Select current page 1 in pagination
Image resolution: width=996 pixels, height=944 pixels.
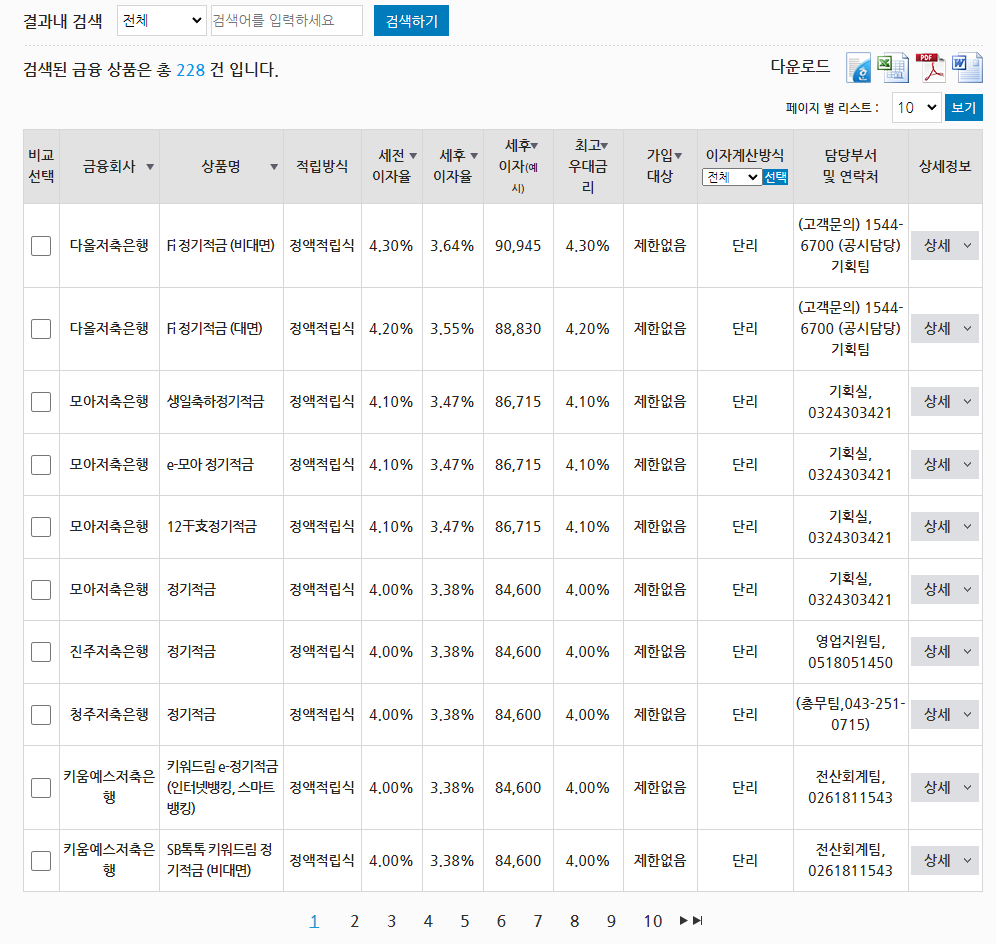coord(314,921)
